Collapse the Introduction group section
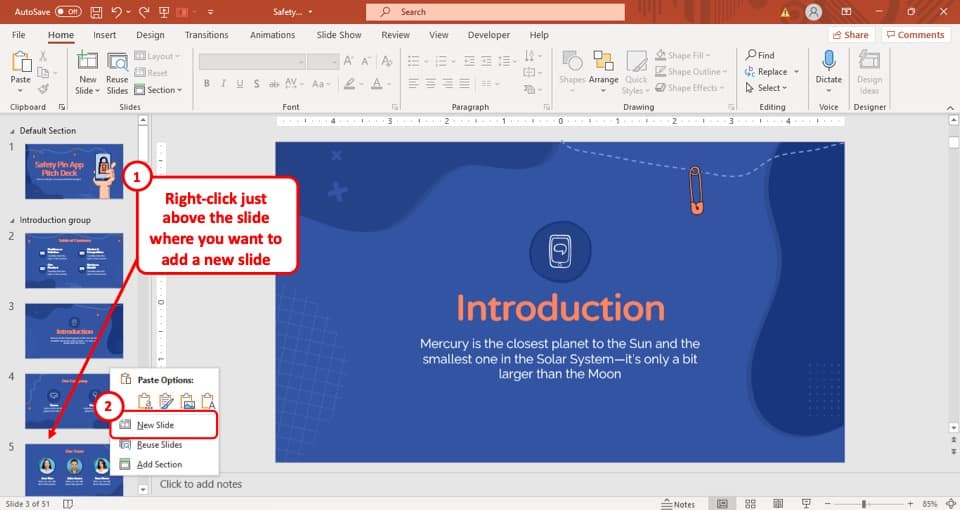960x510 pixels. coord(12,220)
